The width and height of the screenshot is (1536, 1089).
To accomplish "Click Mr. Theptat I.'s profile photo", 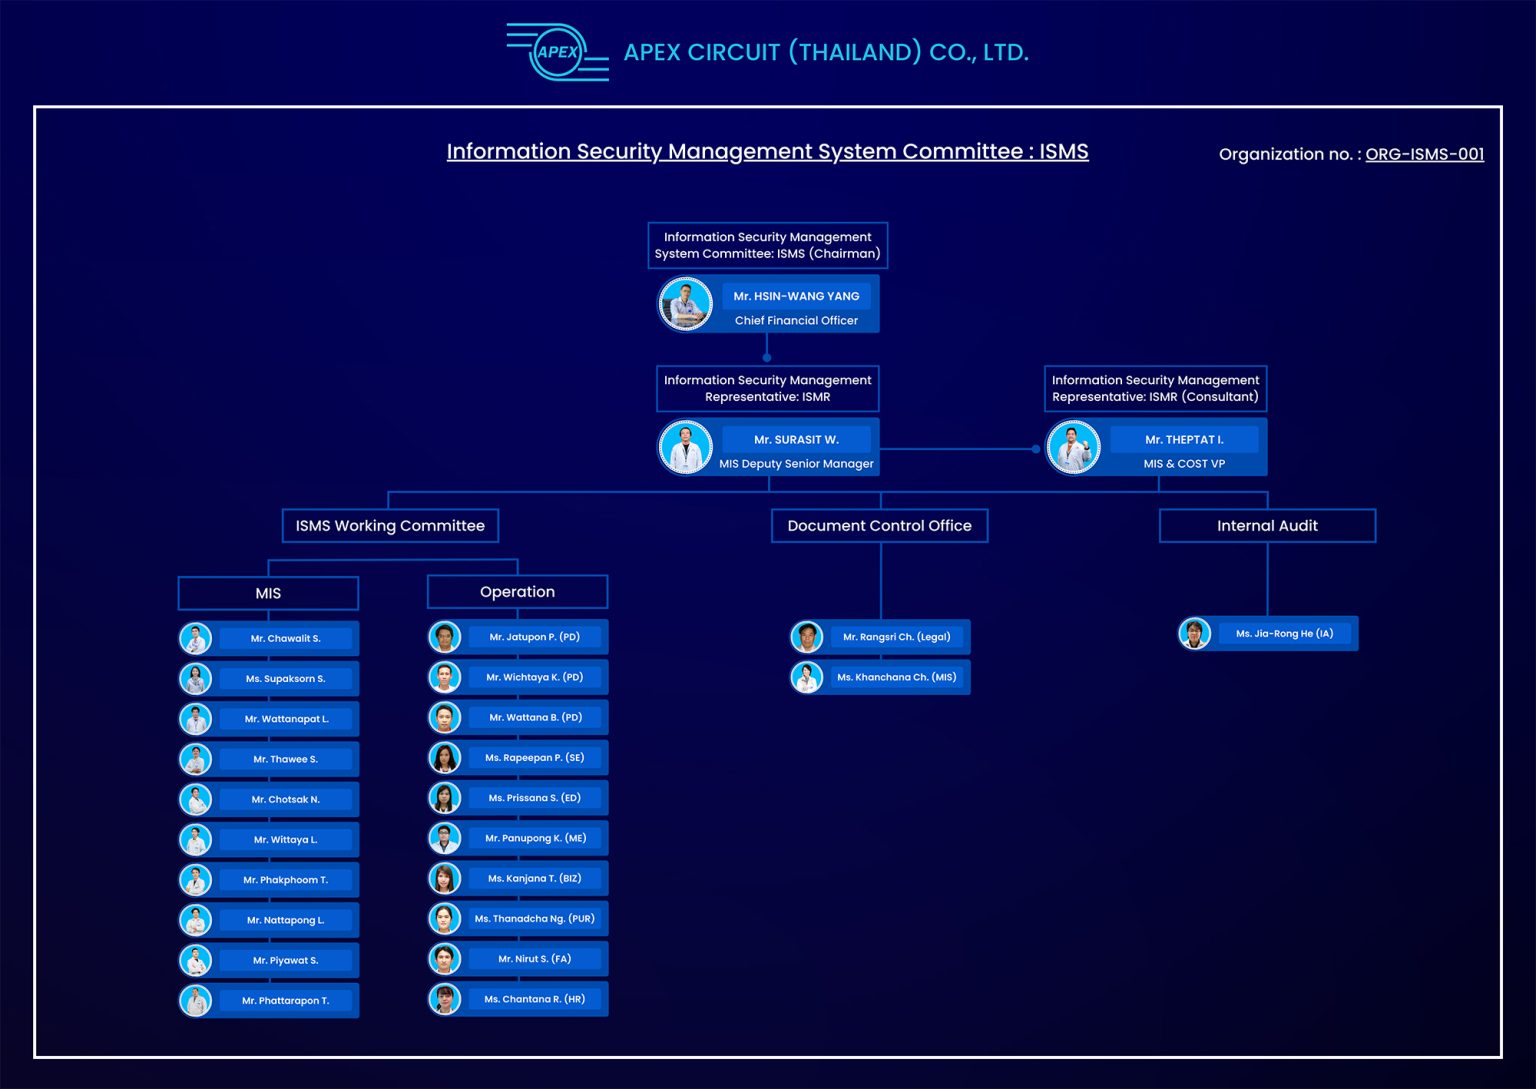I will tap(1073, 447).
